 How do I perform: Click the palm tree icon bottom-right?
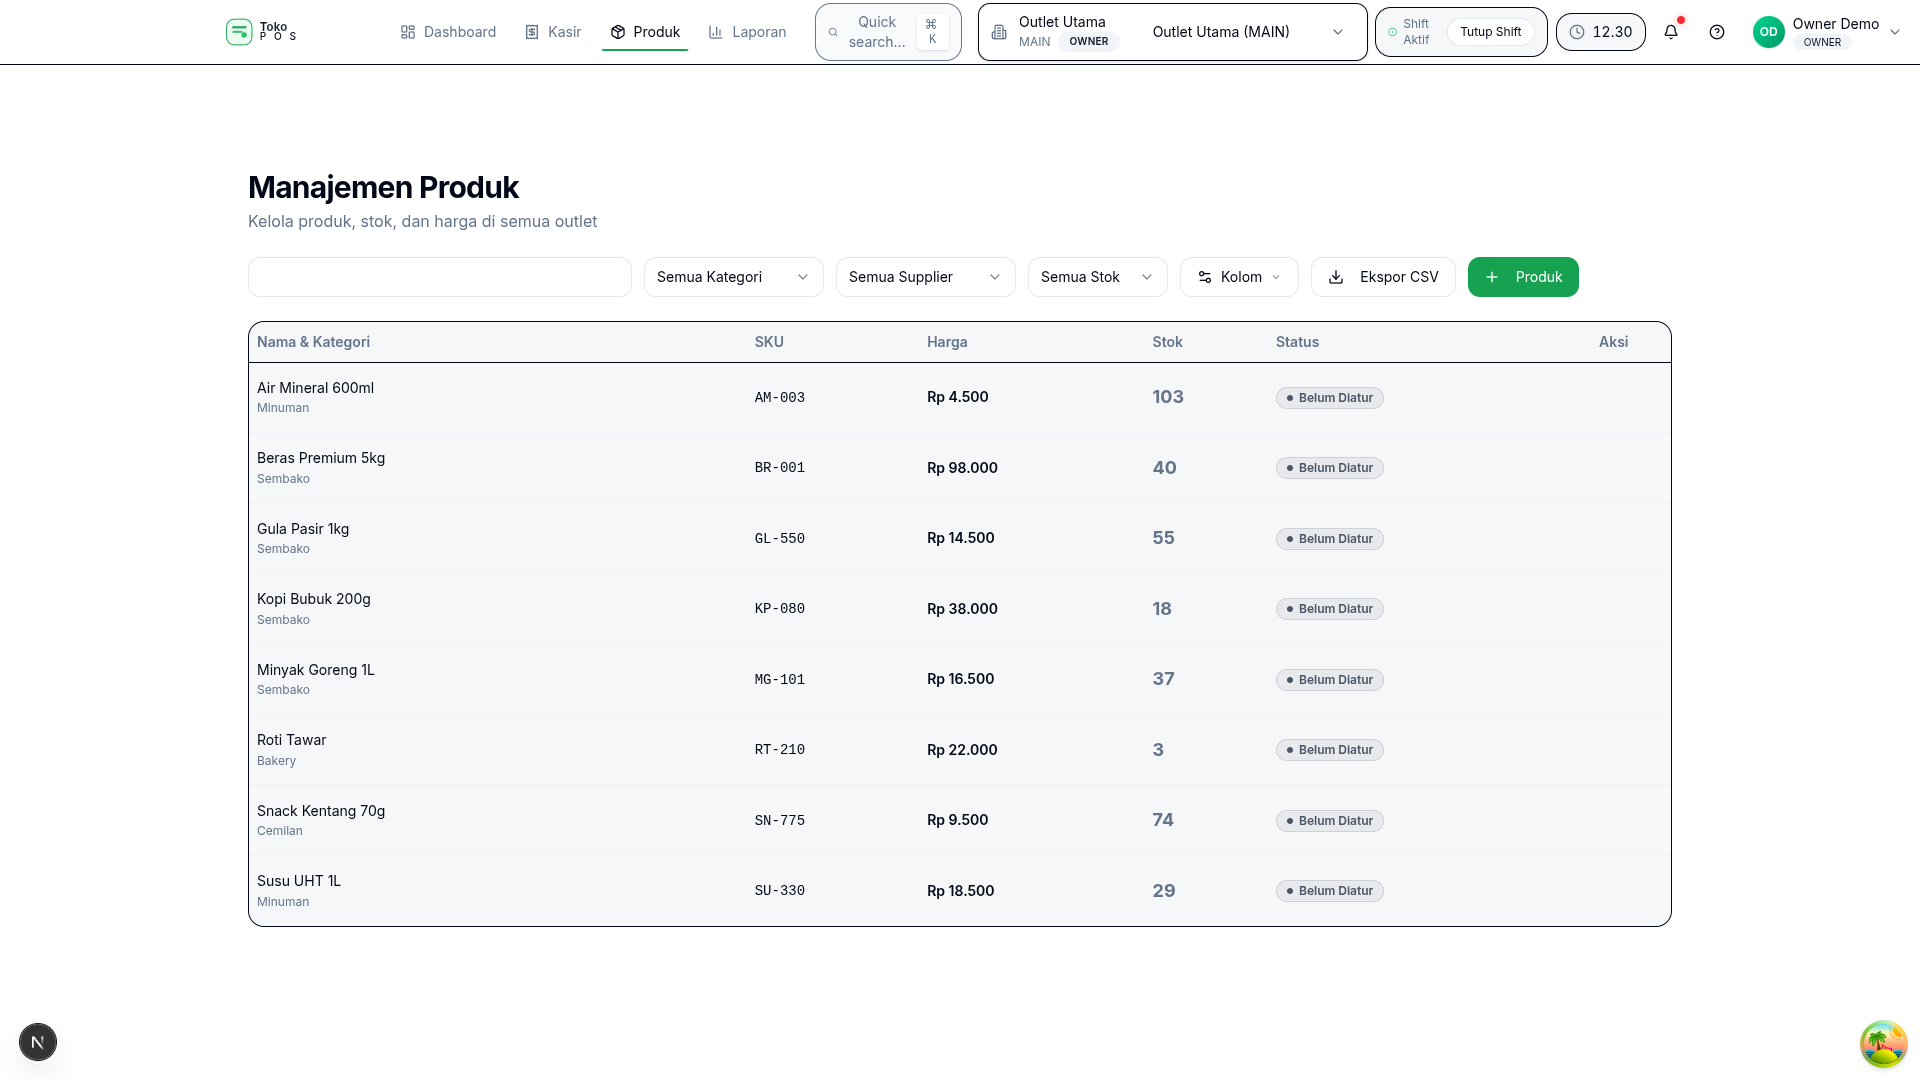click(x=1883, y=1044)
